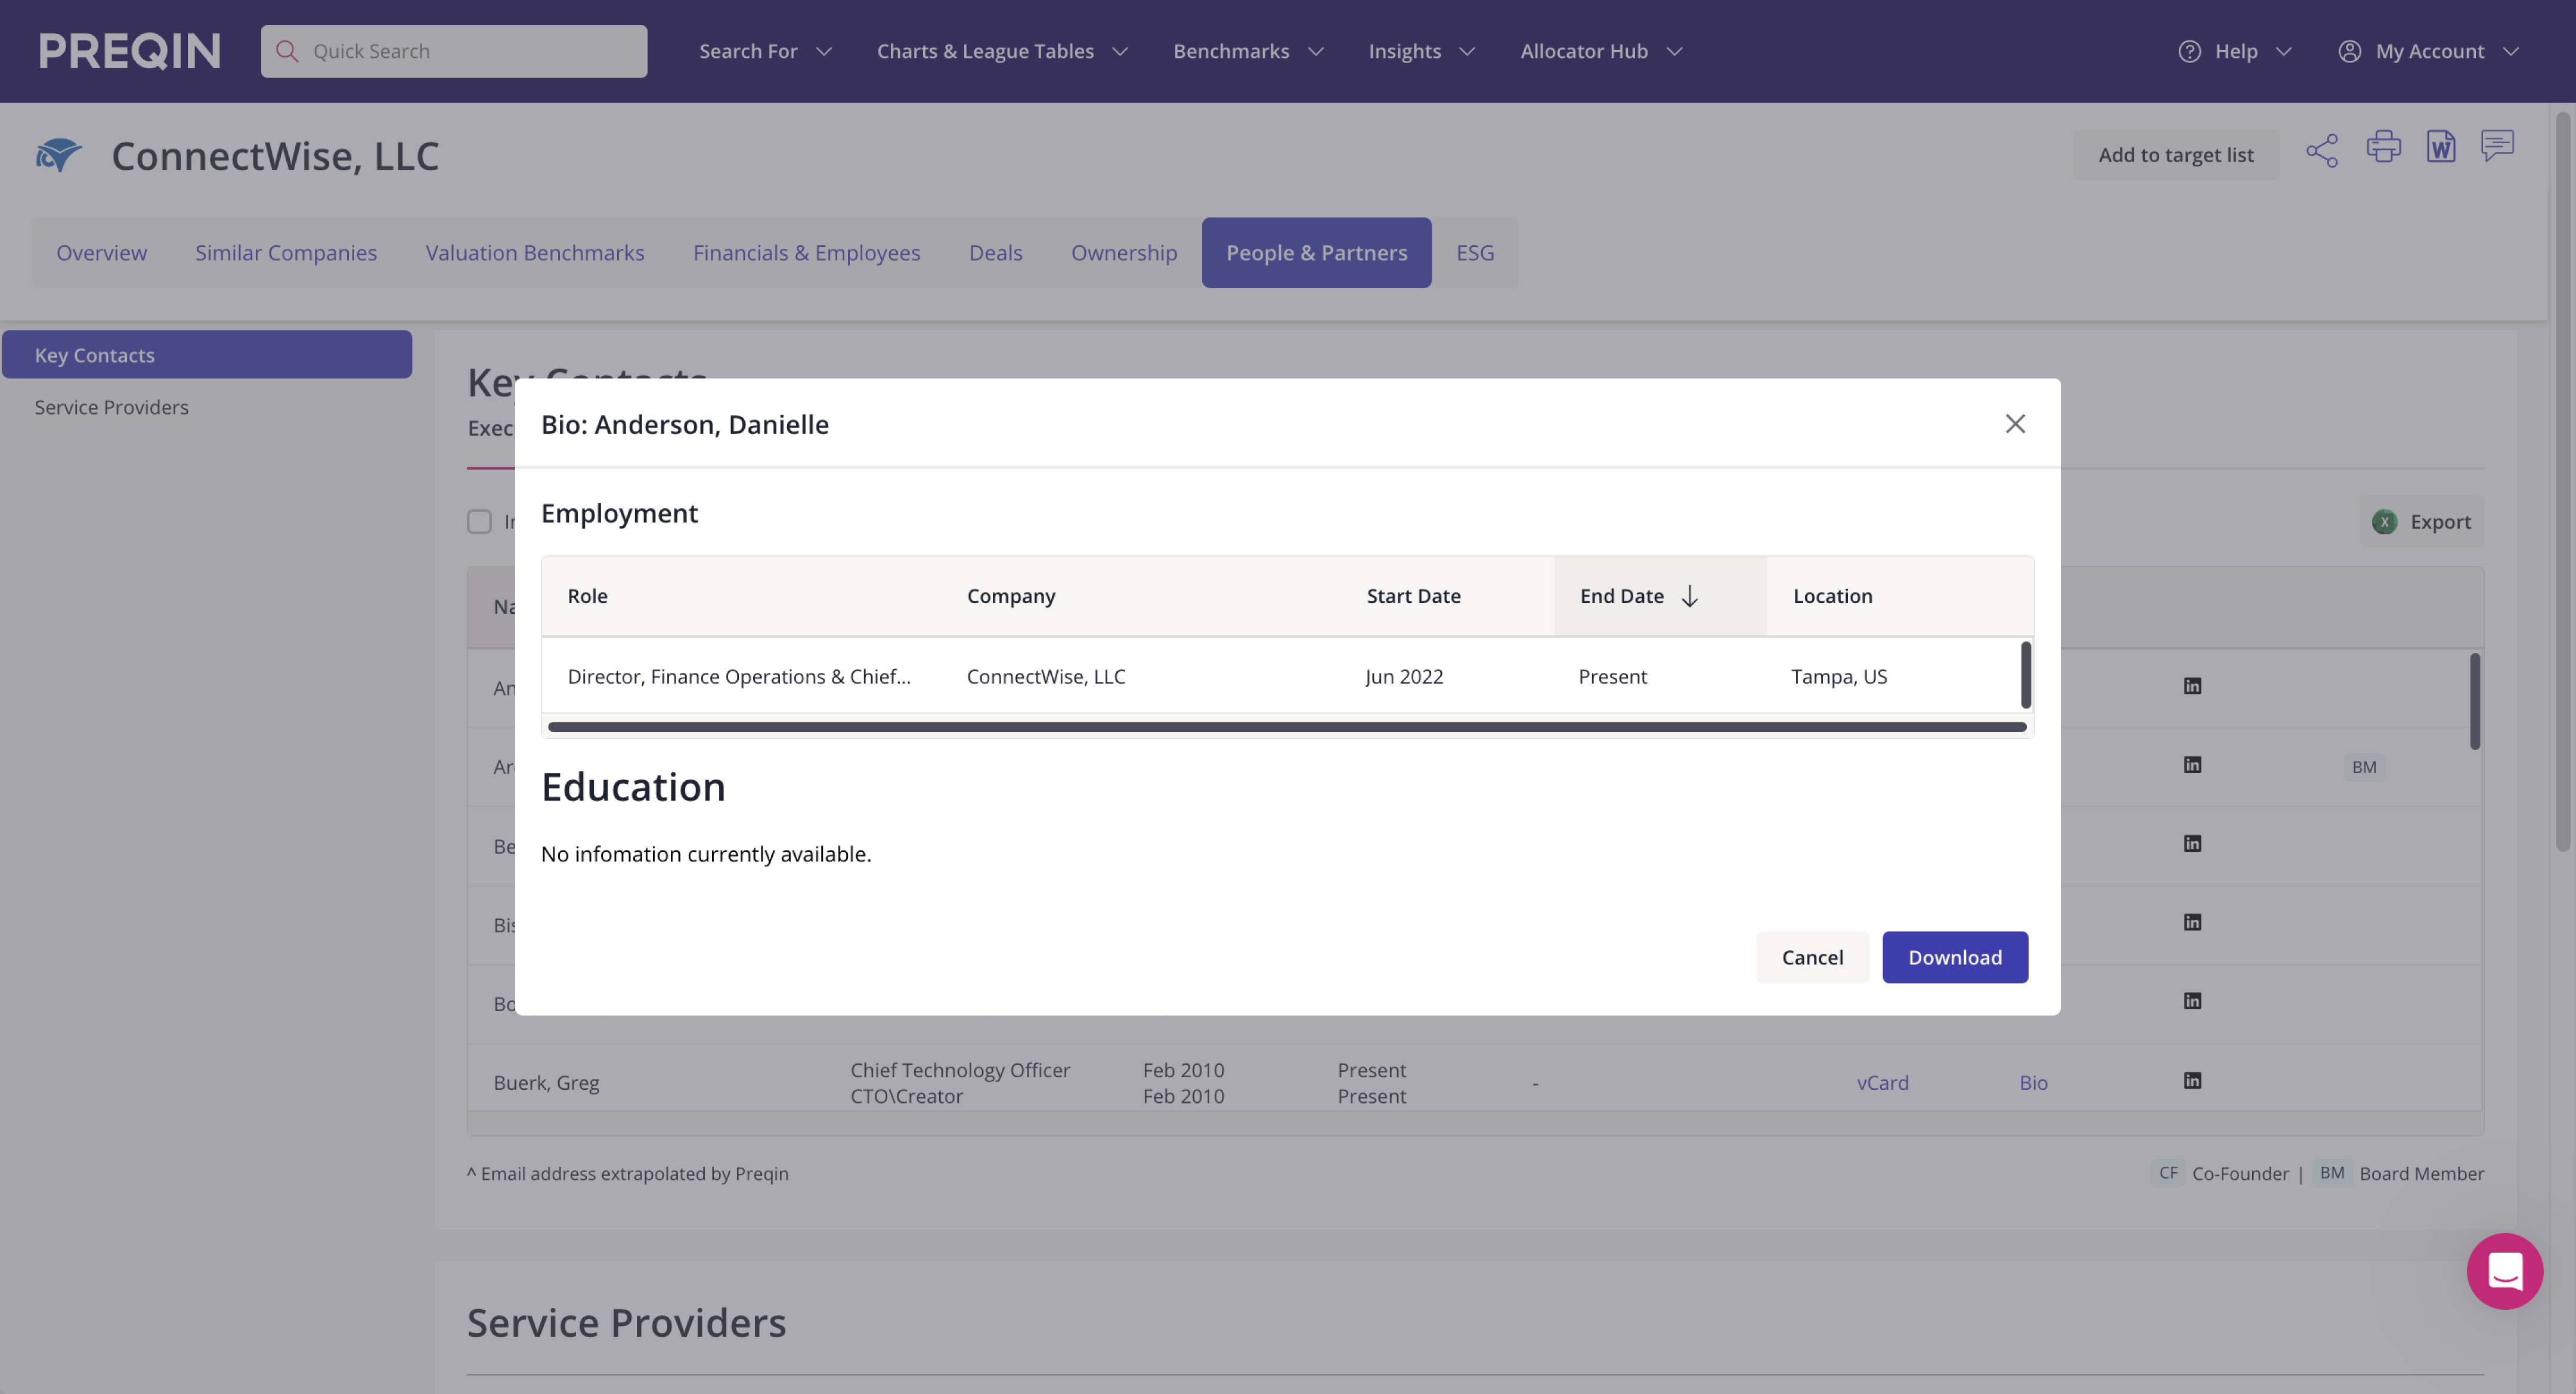Open the chat support bubble
Image resolution: width=2576 pixels, height=1394 pixels.
coord(2505,1271)
